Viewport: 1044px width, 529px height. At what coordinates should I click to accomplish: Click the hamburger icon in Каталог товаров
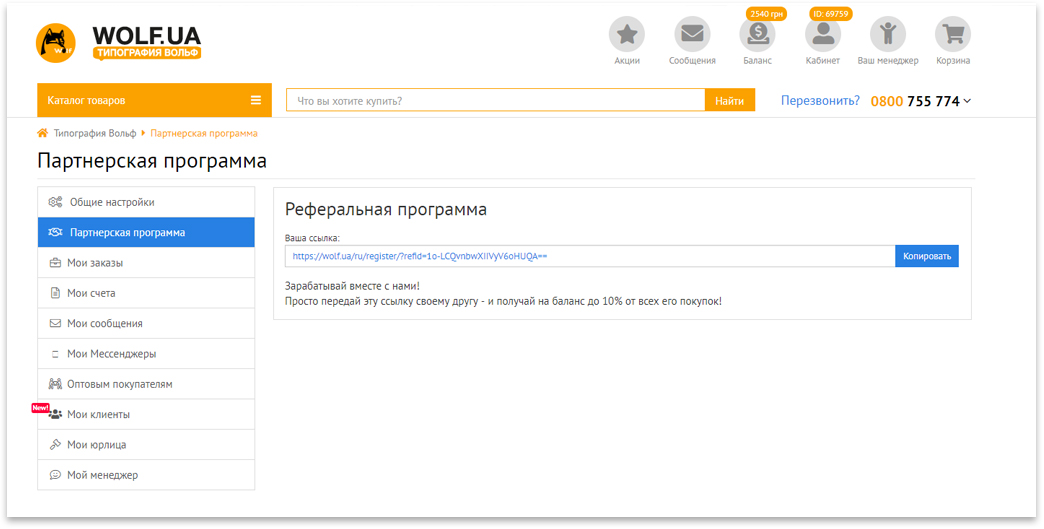click(x=256, y=100)
